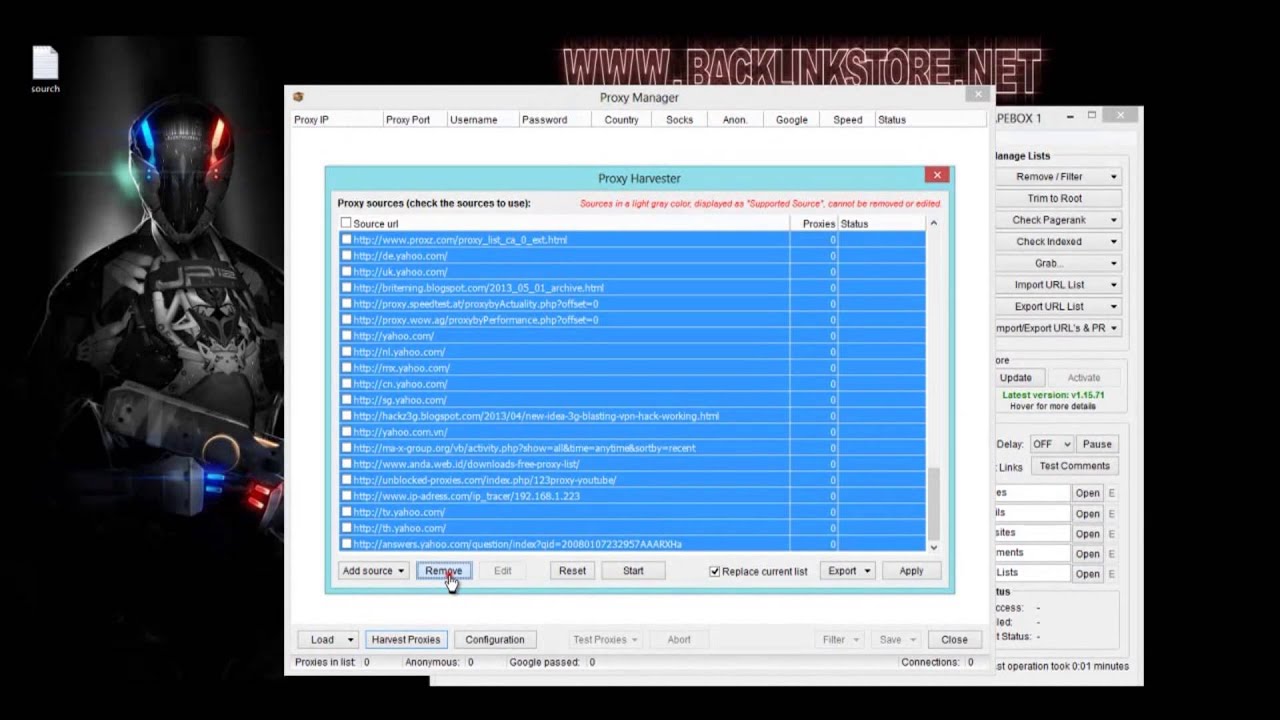Open the Add source dropdown
Viewport: 1280px width, 720px height.
[373, 571]
